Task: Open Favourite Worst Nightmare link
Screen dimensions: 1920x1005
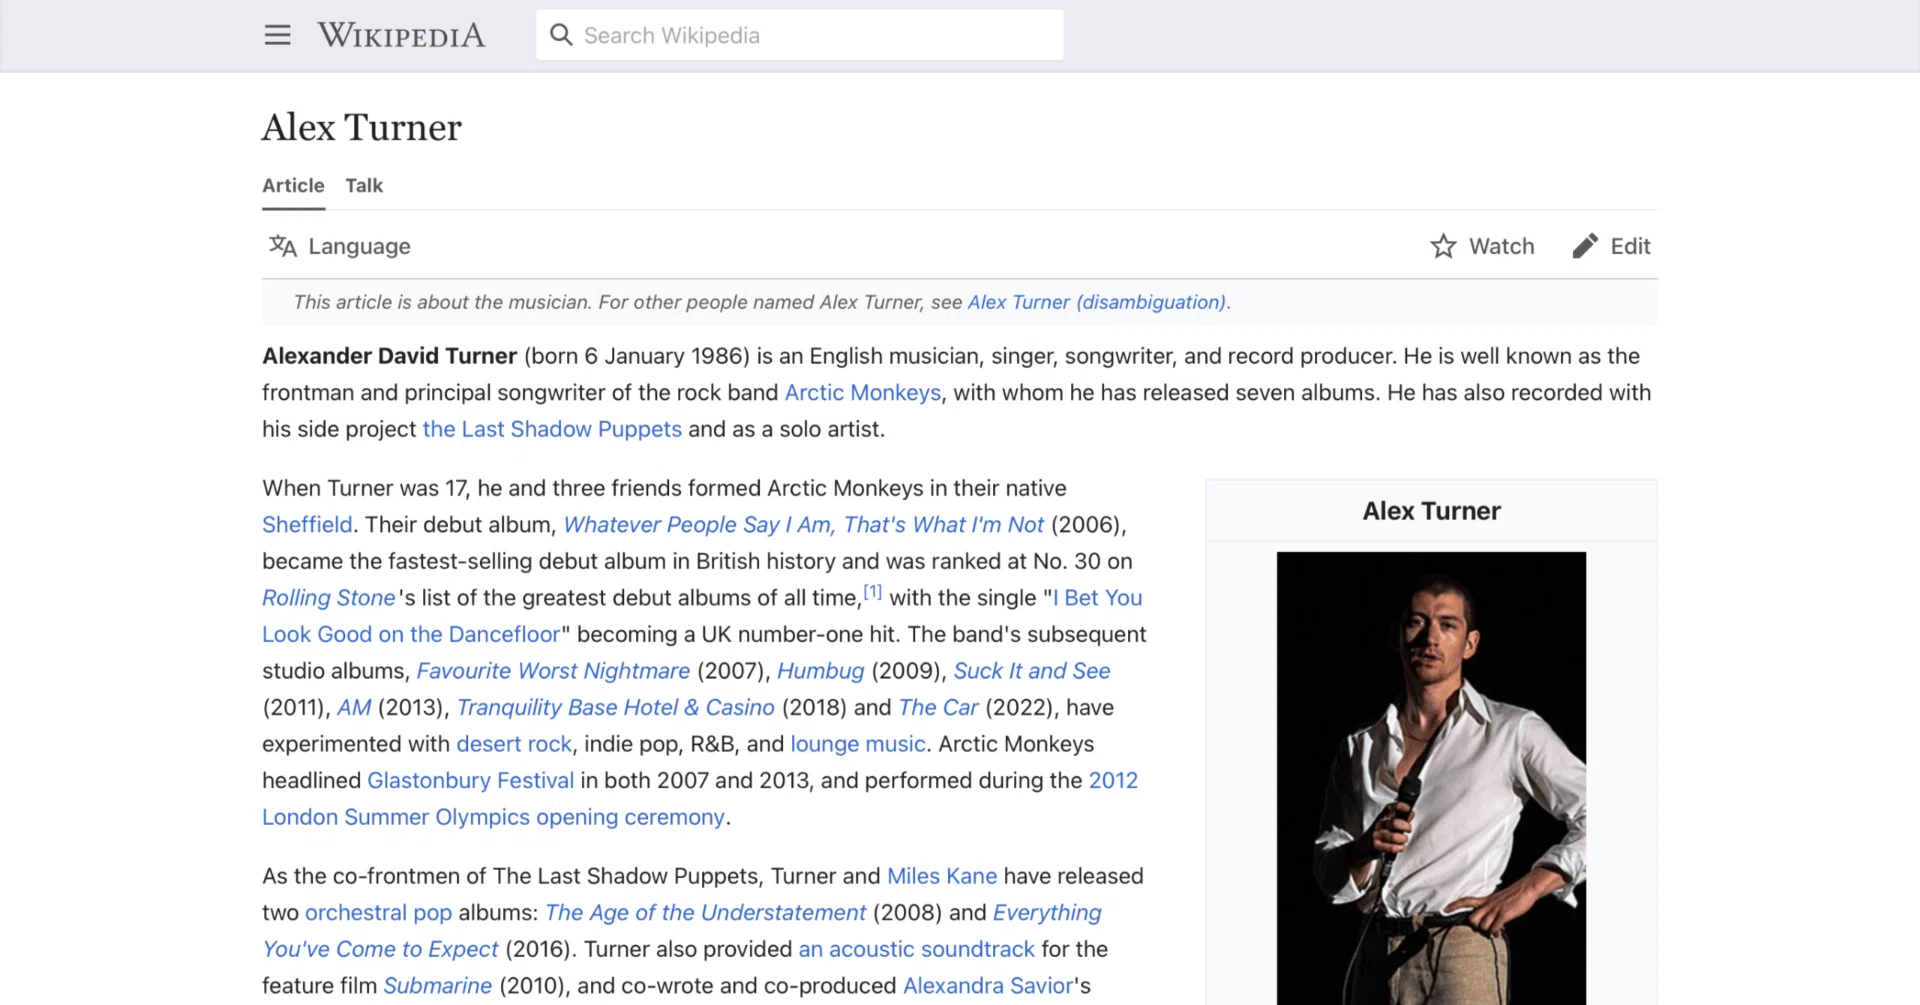Action: [x=553, y=671]
